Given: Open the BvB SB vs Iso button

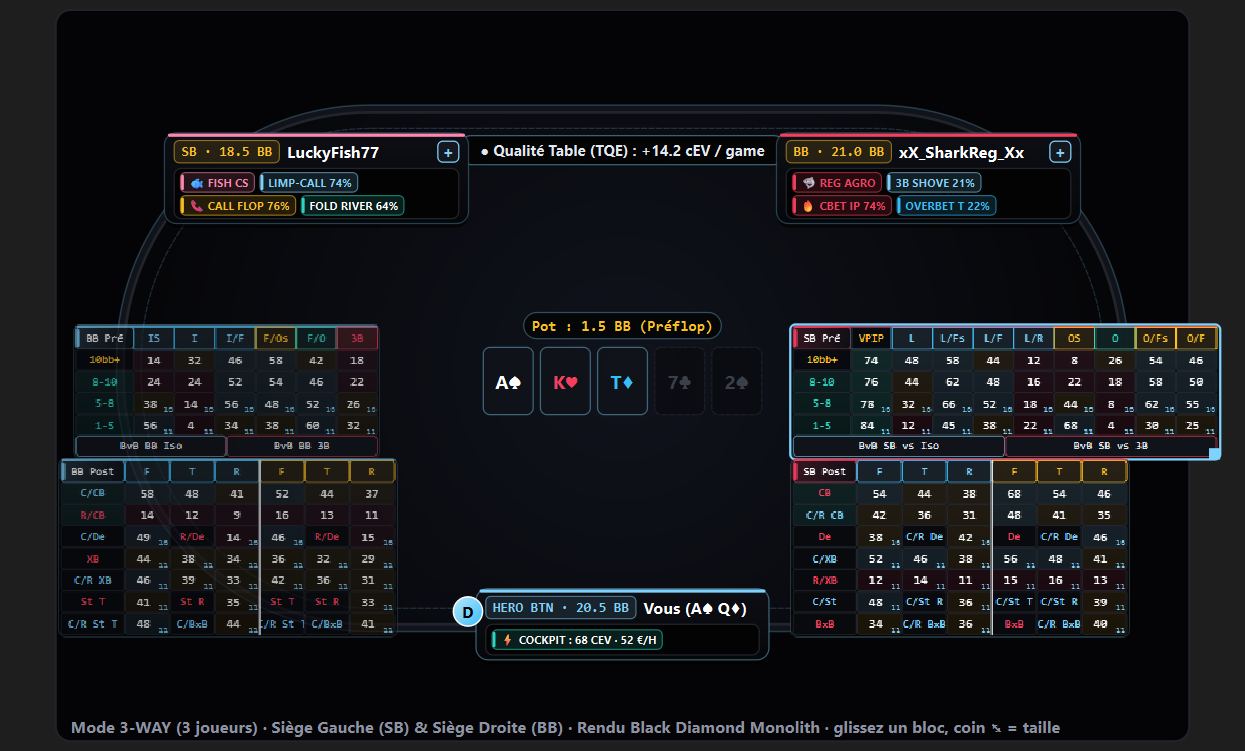Looking at the screenshot, I should point(898,446).
